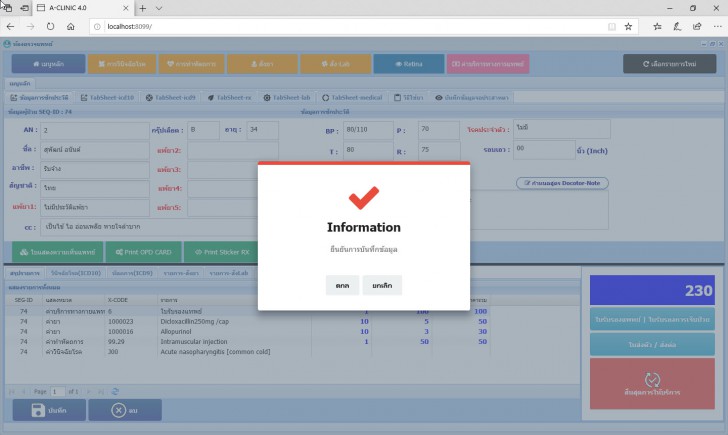Click the X-CODE cell 1000023
728x435 pixels.
[x=121, y=321]
